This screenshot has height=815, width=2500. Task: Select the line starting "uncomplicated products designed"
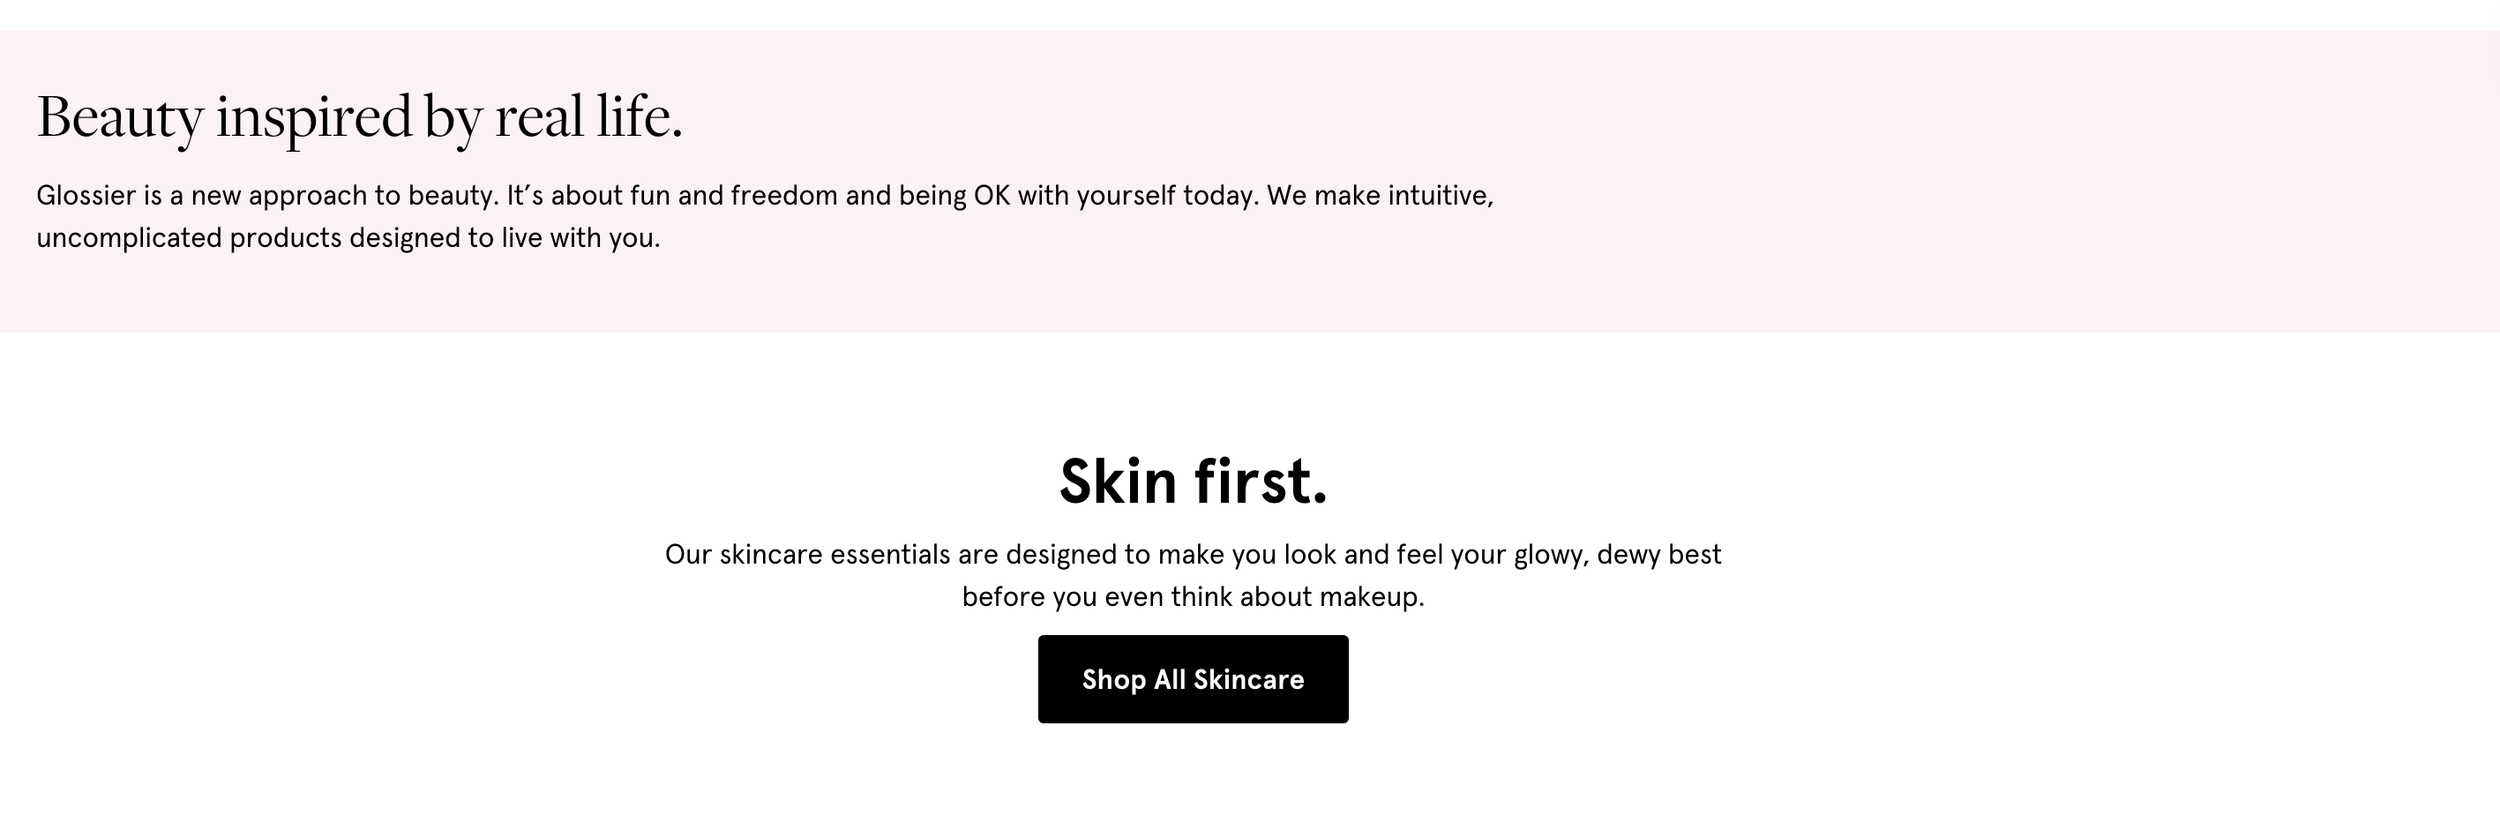(x=348, y=238)
